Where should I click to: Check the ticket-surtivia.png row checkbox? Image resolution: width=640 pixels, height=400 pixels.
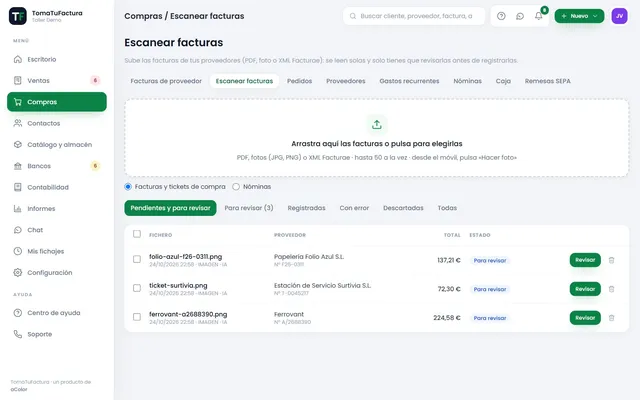tap(137, 288)
